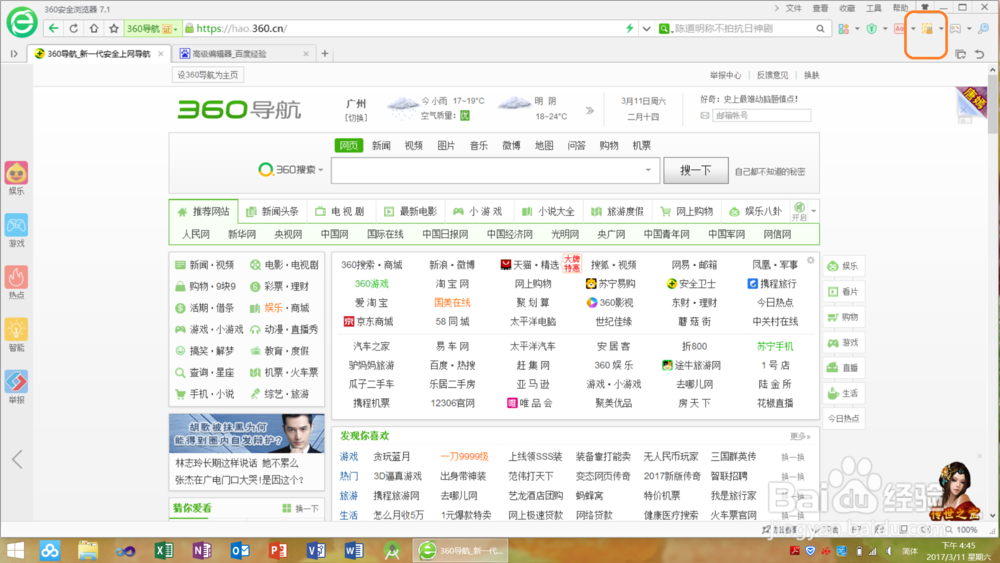Viewport: 1000px width, 563px height.
Task: Switch to the 最新电影 category tab
Action: point(411,211)
